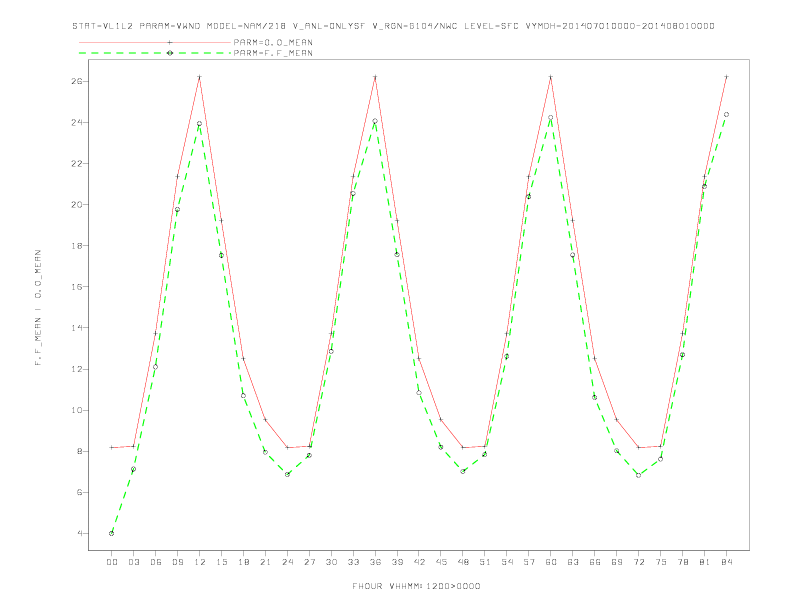Screen dimensions: 792x612
Task: Click y-axis tick label 16
Action: click(x=76, y=286)
